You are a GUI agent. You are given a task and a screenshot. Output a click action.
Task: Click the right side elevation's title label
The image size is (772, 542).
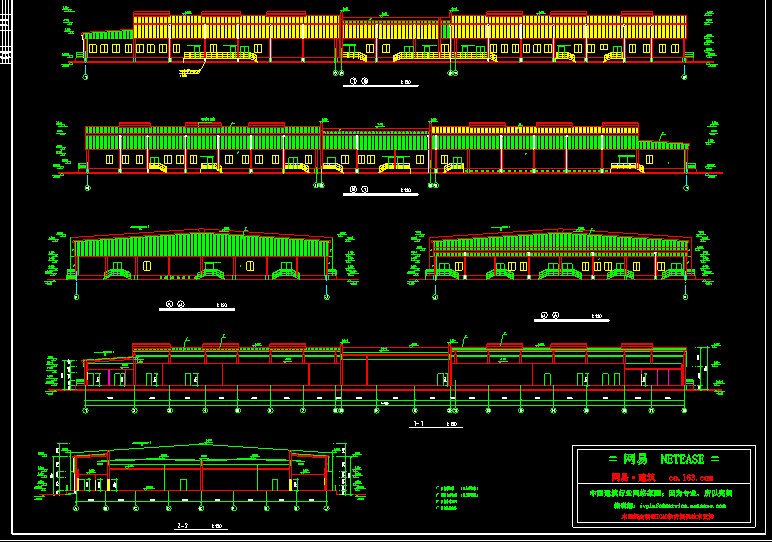570,316
